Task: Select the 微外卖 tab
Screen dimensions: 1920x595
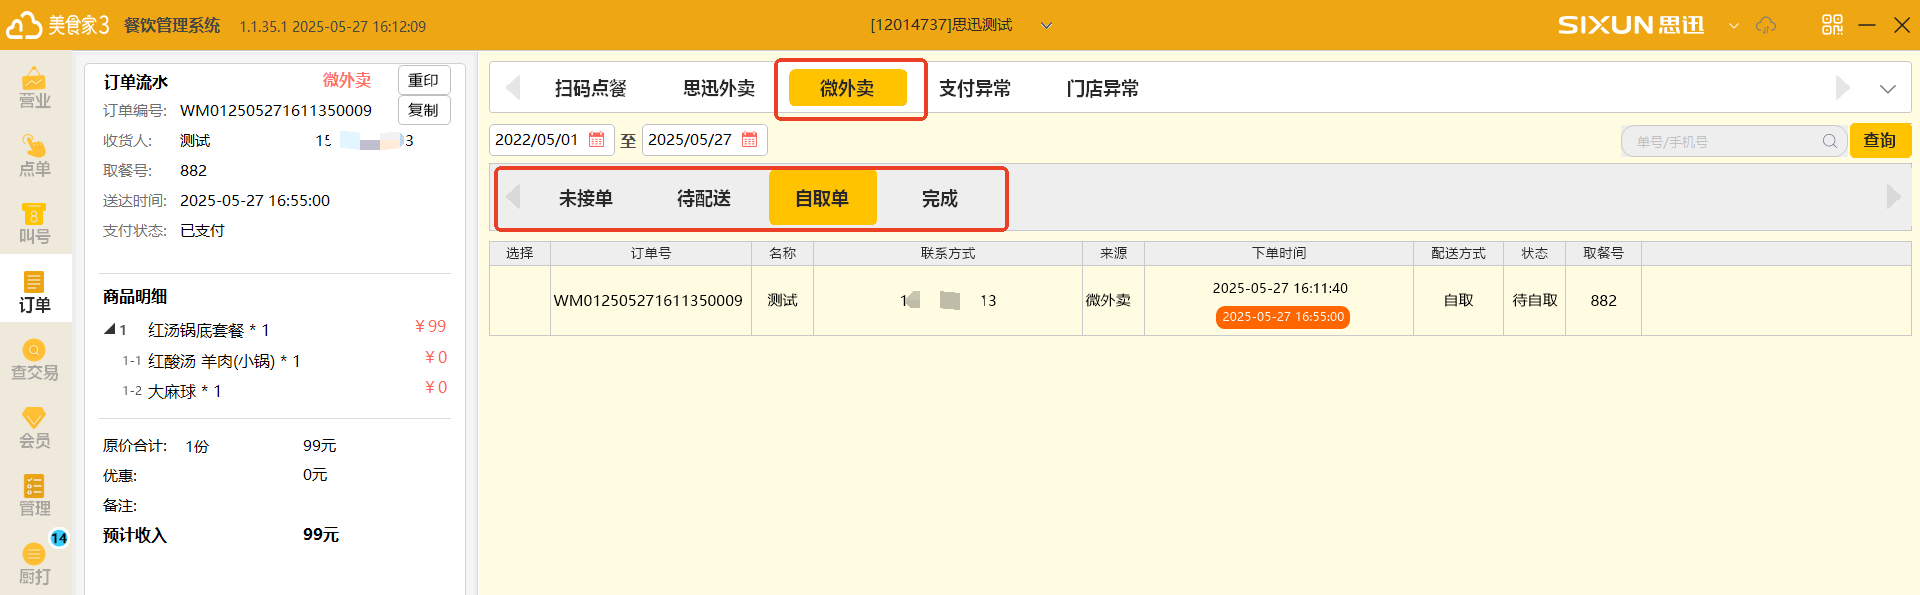Action: pyautogui.click(x=848, y=88)
